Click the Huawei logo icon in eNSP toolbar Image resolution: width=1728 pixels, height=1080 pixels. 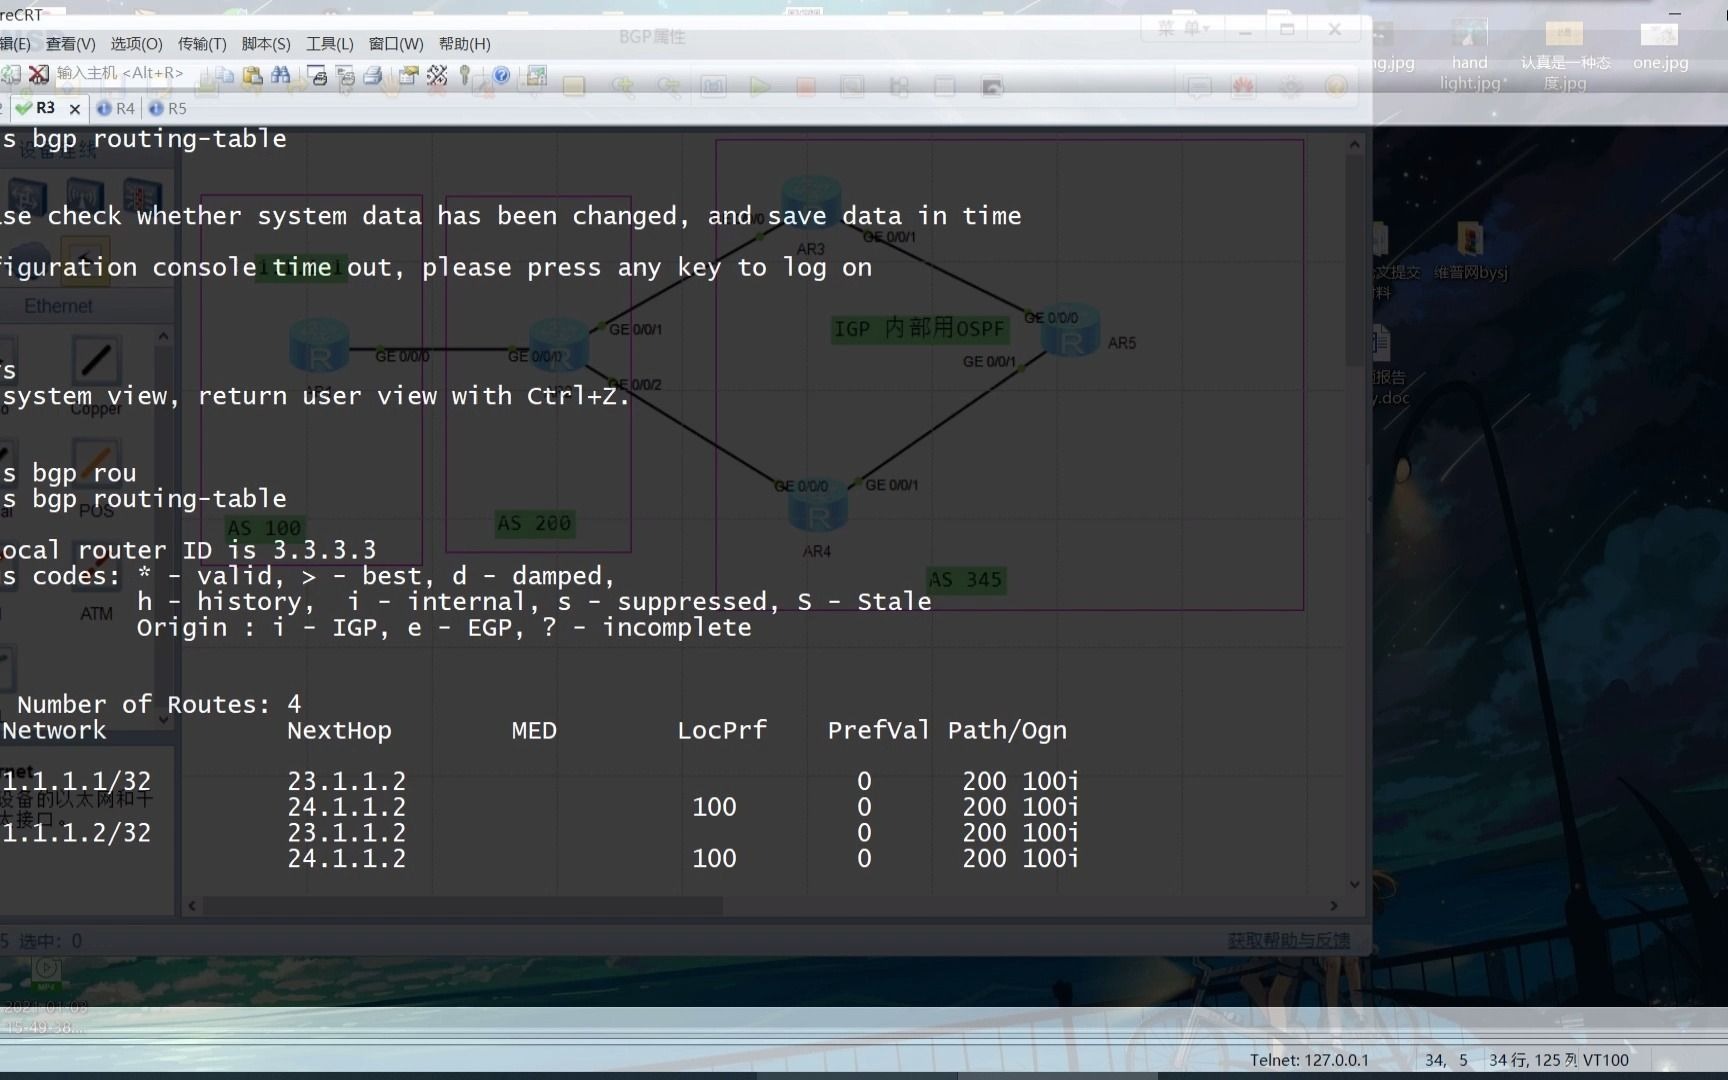[x=1243, y=87]
